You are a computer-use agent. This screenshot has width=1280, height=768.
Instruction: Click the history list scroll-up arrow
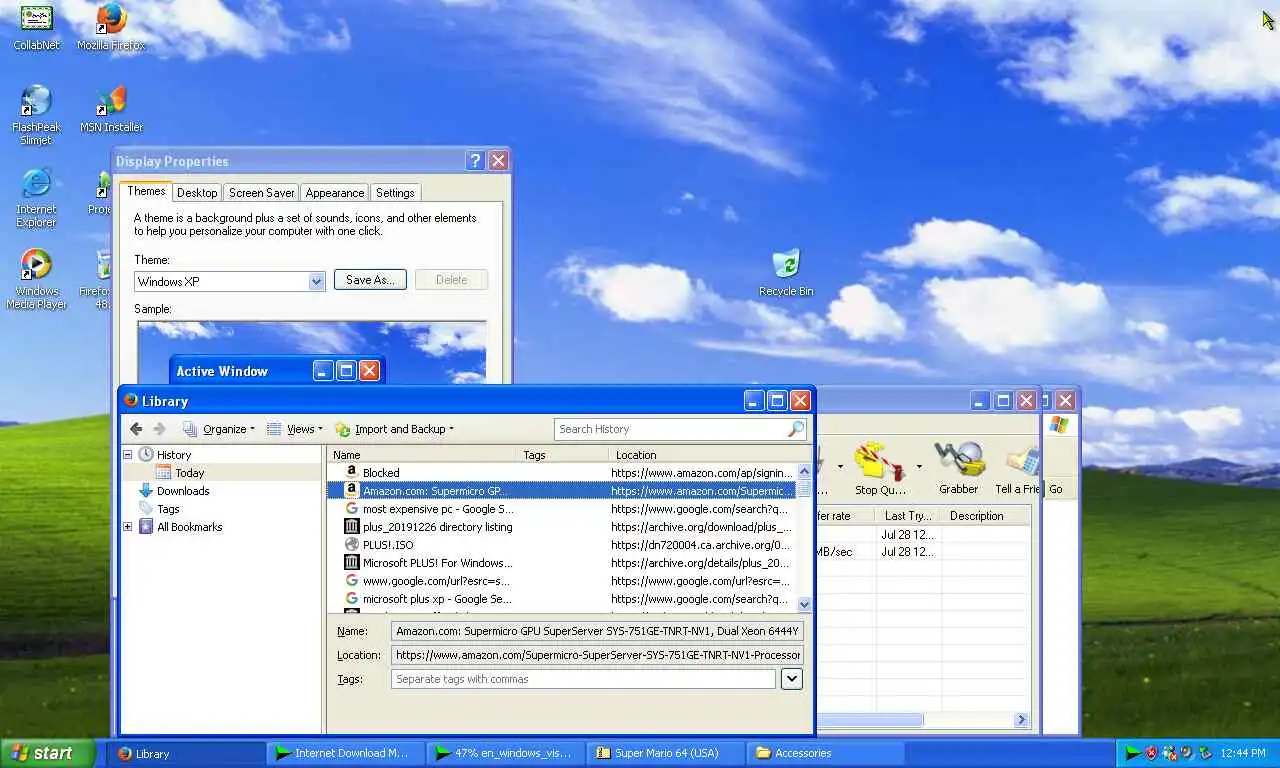coord(804,471)
